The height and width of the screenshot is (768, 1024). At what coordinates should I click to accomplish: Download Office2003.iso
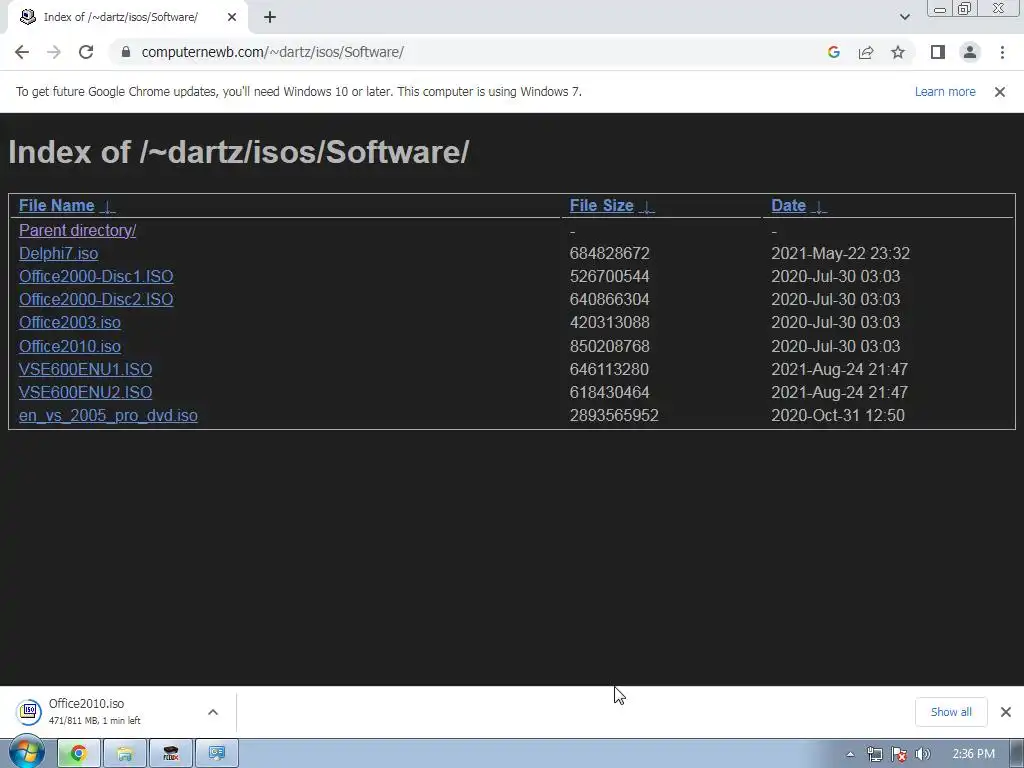70,323
